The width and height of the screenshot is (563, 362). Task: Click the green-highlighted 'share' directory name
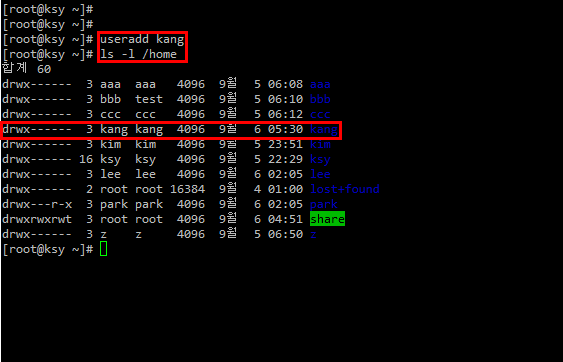click(x=327, y=219)
